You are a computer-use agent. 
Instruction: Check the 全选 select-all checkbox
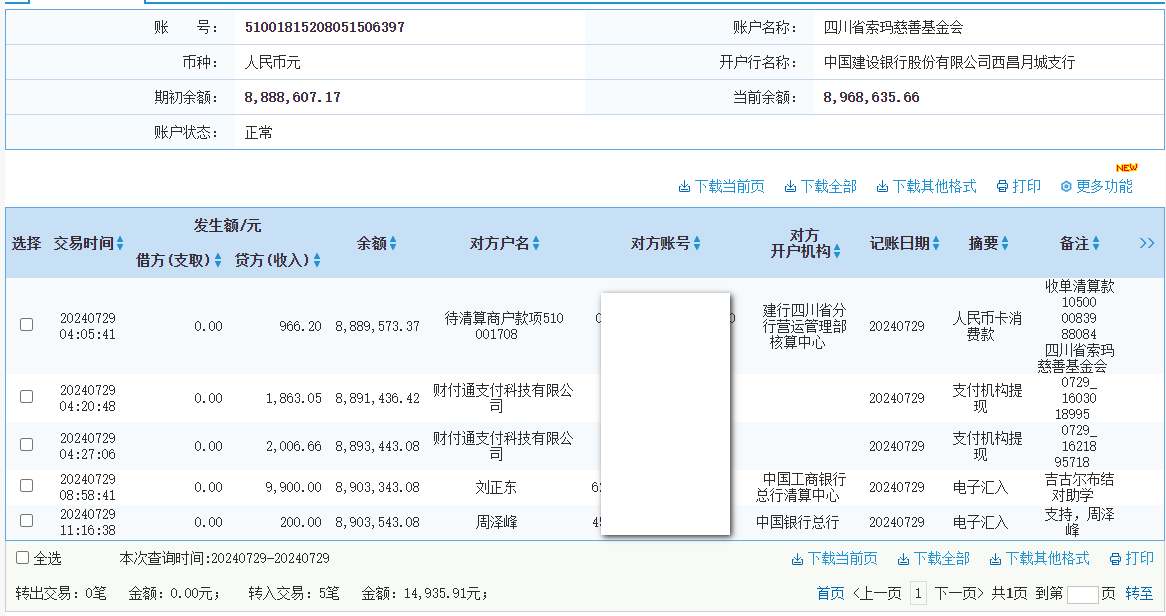coord(22,558)
